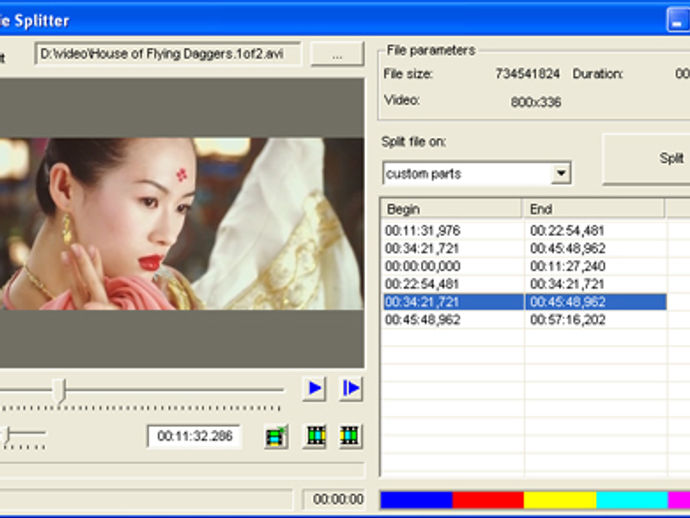Click the highlighted row ending 00:45:48,962
The image size is (690, 518).
(525, 302)
